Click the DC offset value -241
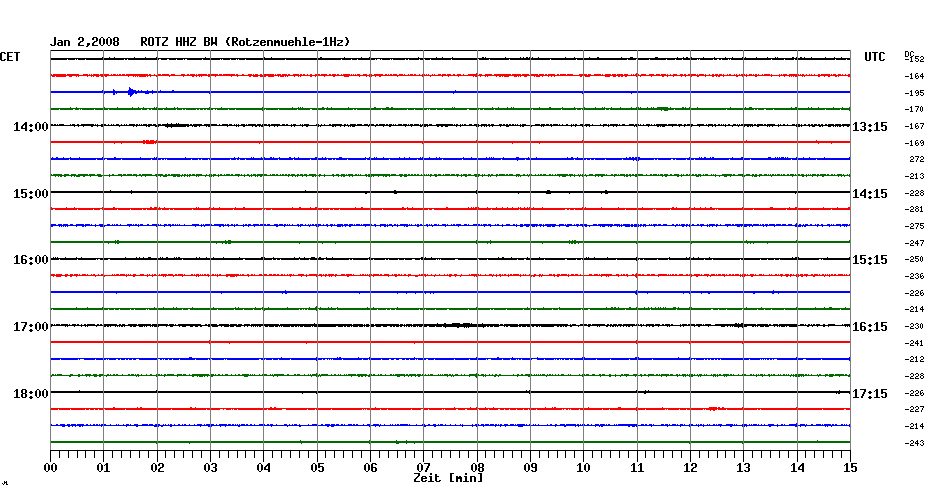This screenshot has height=494, width=930. click(x=915, y=343)
